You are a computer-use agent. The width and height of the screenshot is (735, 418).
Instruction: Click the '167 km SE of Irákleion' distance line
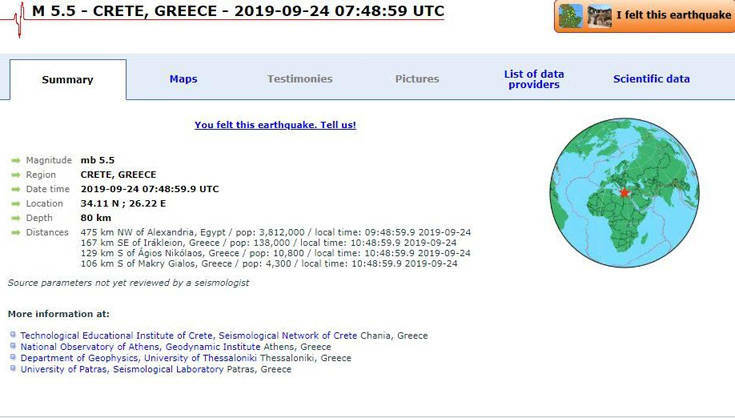pyautogui.click(x=269, y=243)
